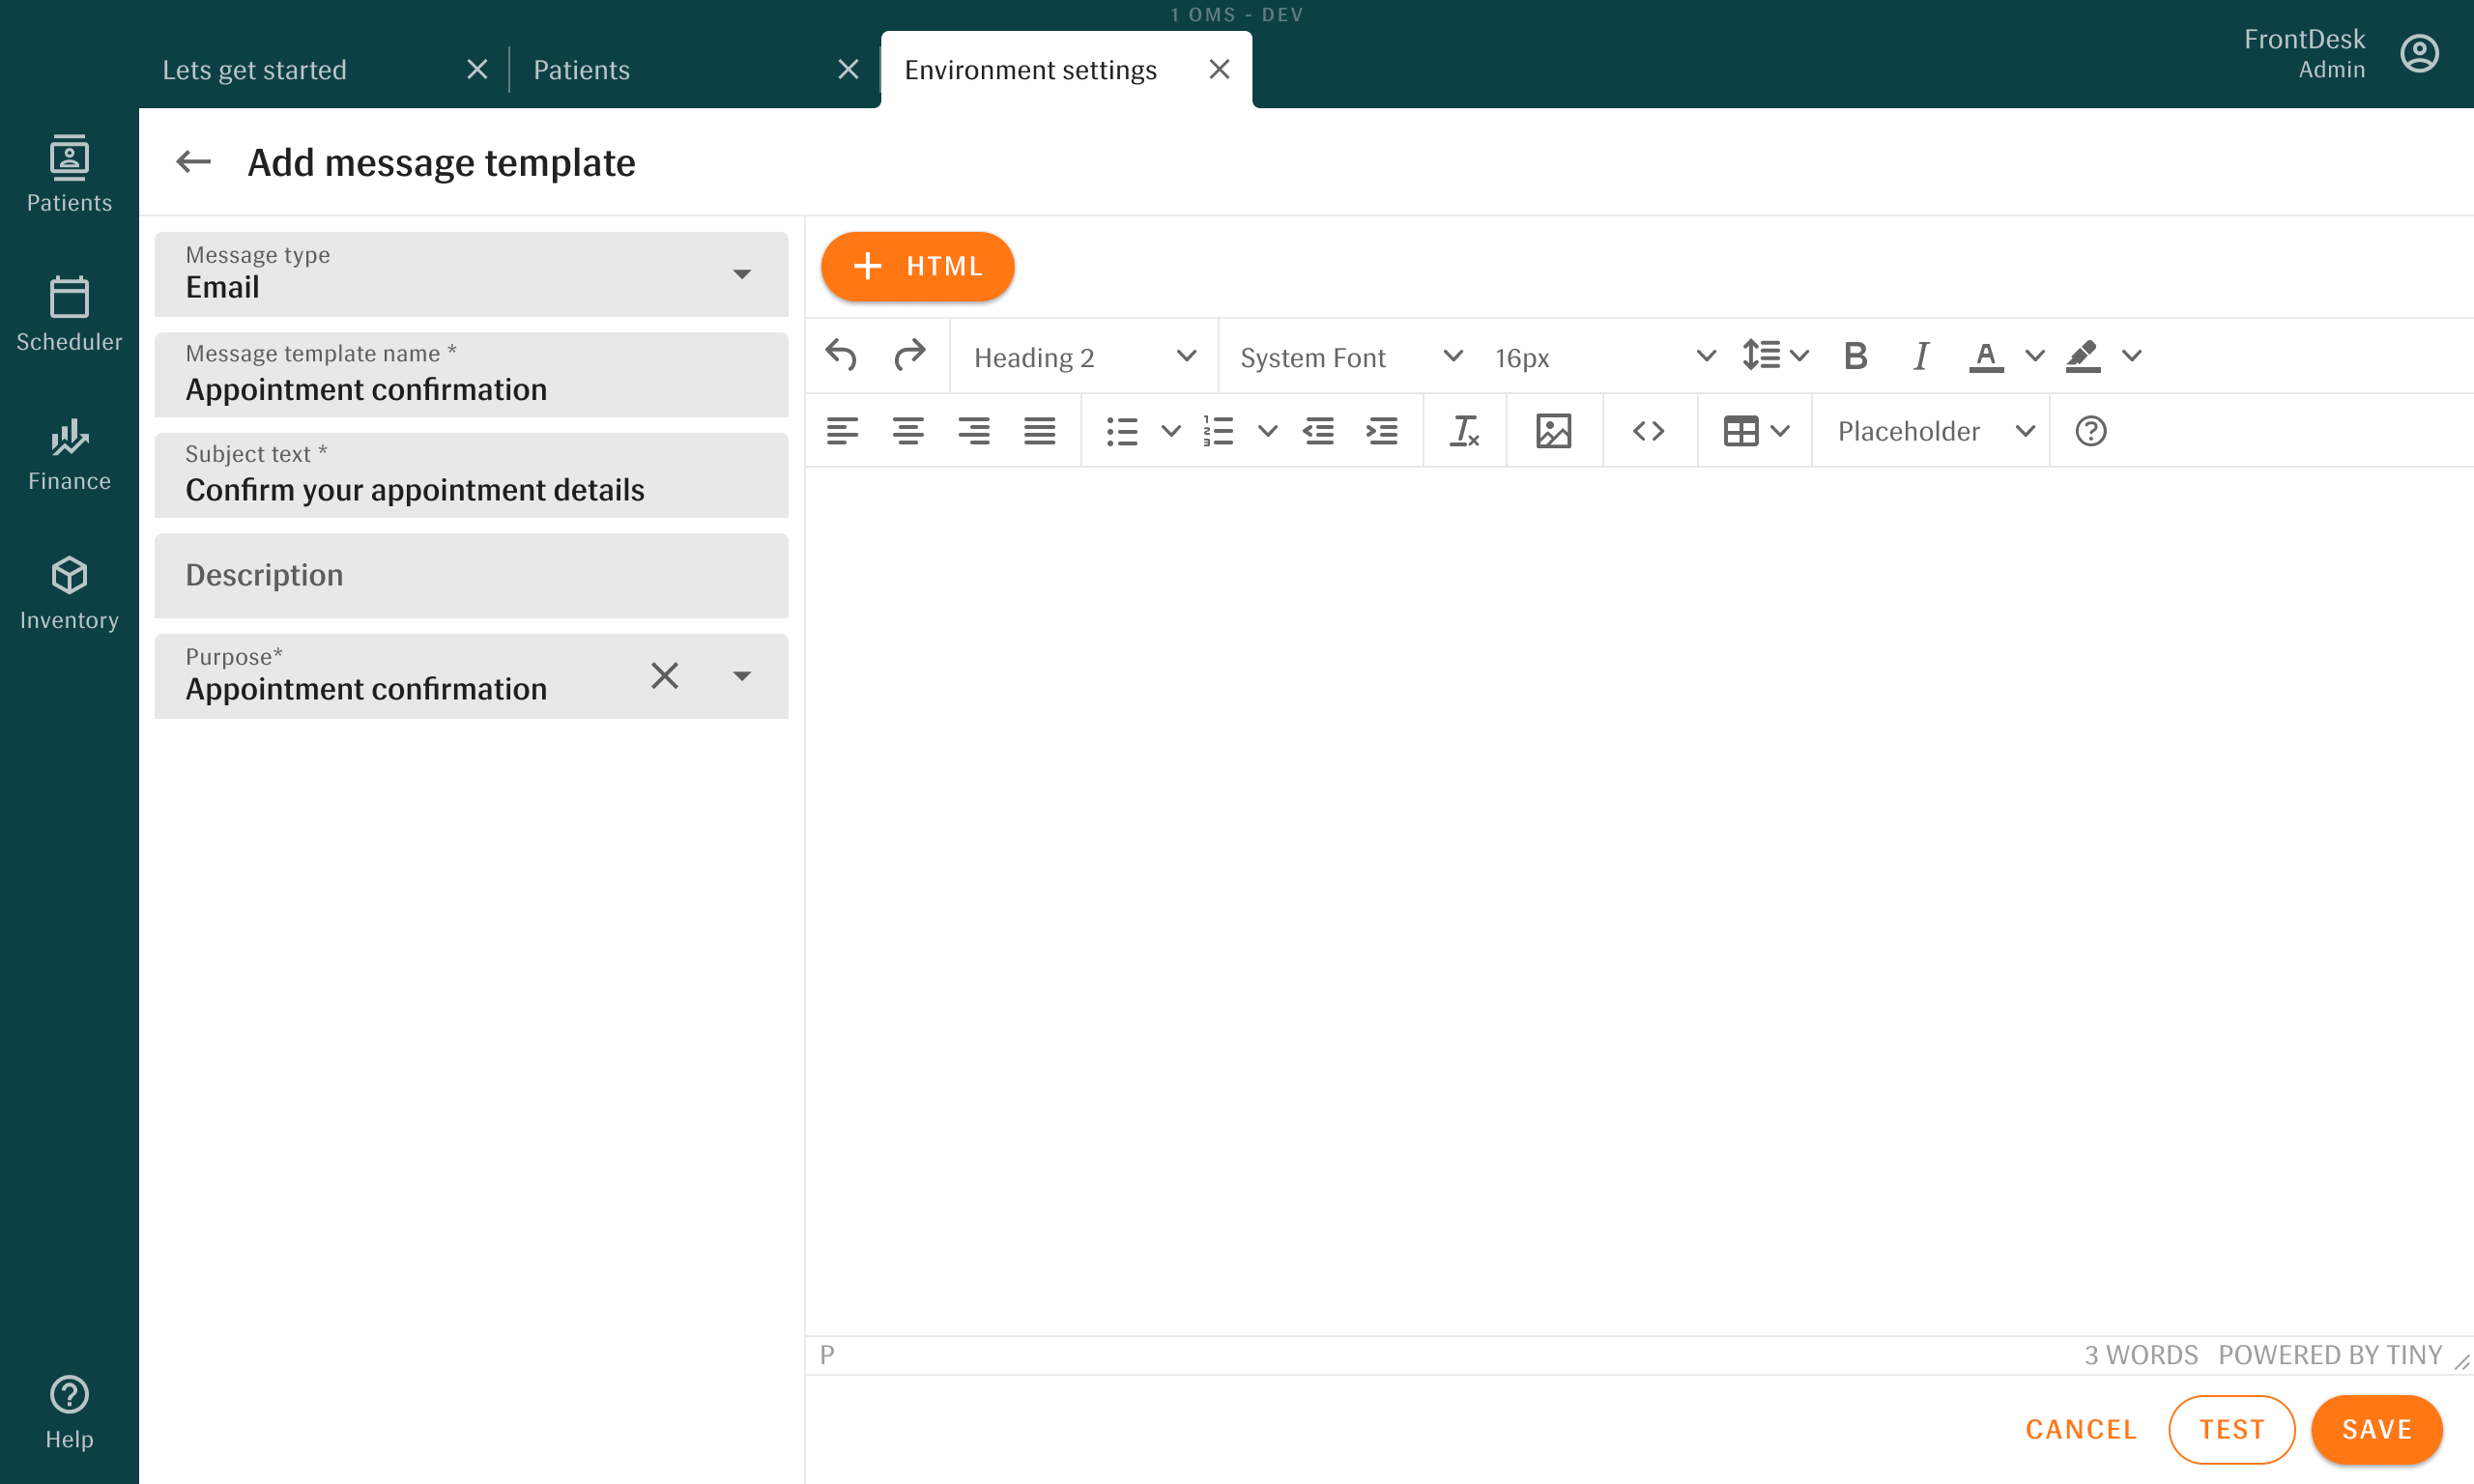Click the Clear formatting icon

click(1464, 430)
